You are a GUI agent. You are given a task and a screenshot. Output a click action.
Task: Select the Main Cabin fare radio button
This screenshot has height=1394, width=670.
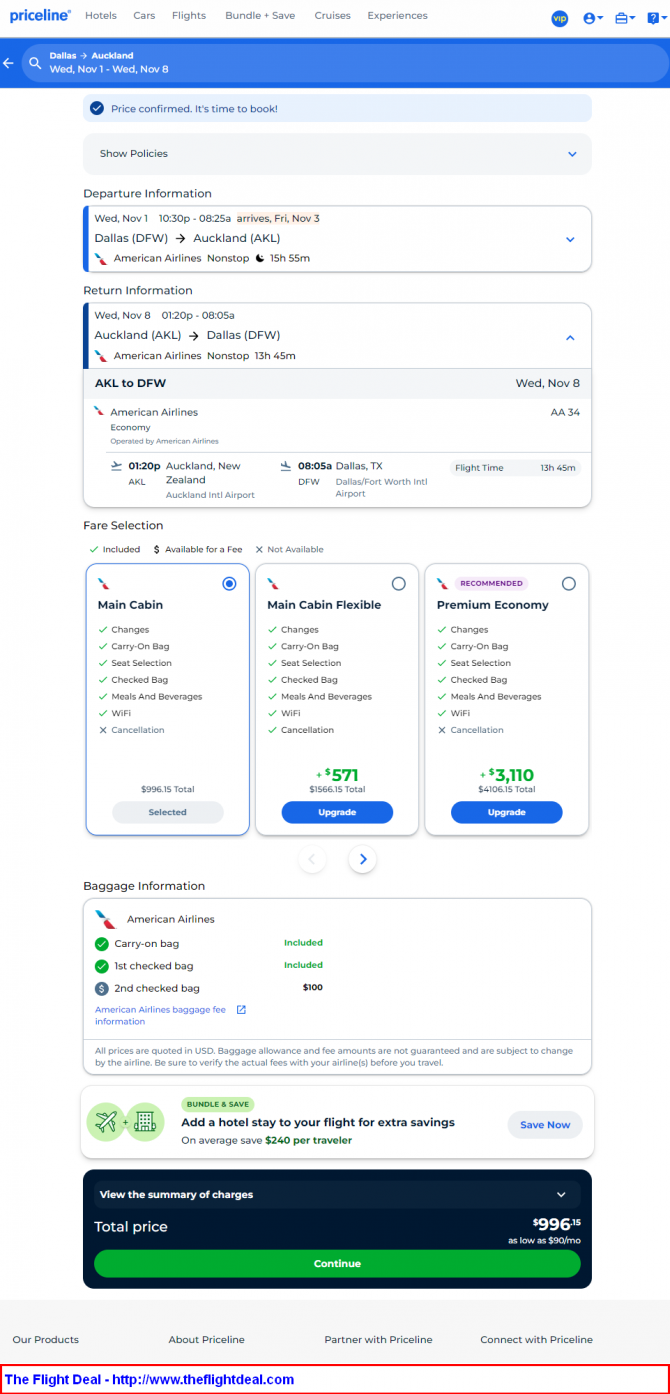(x=230, y=584)
